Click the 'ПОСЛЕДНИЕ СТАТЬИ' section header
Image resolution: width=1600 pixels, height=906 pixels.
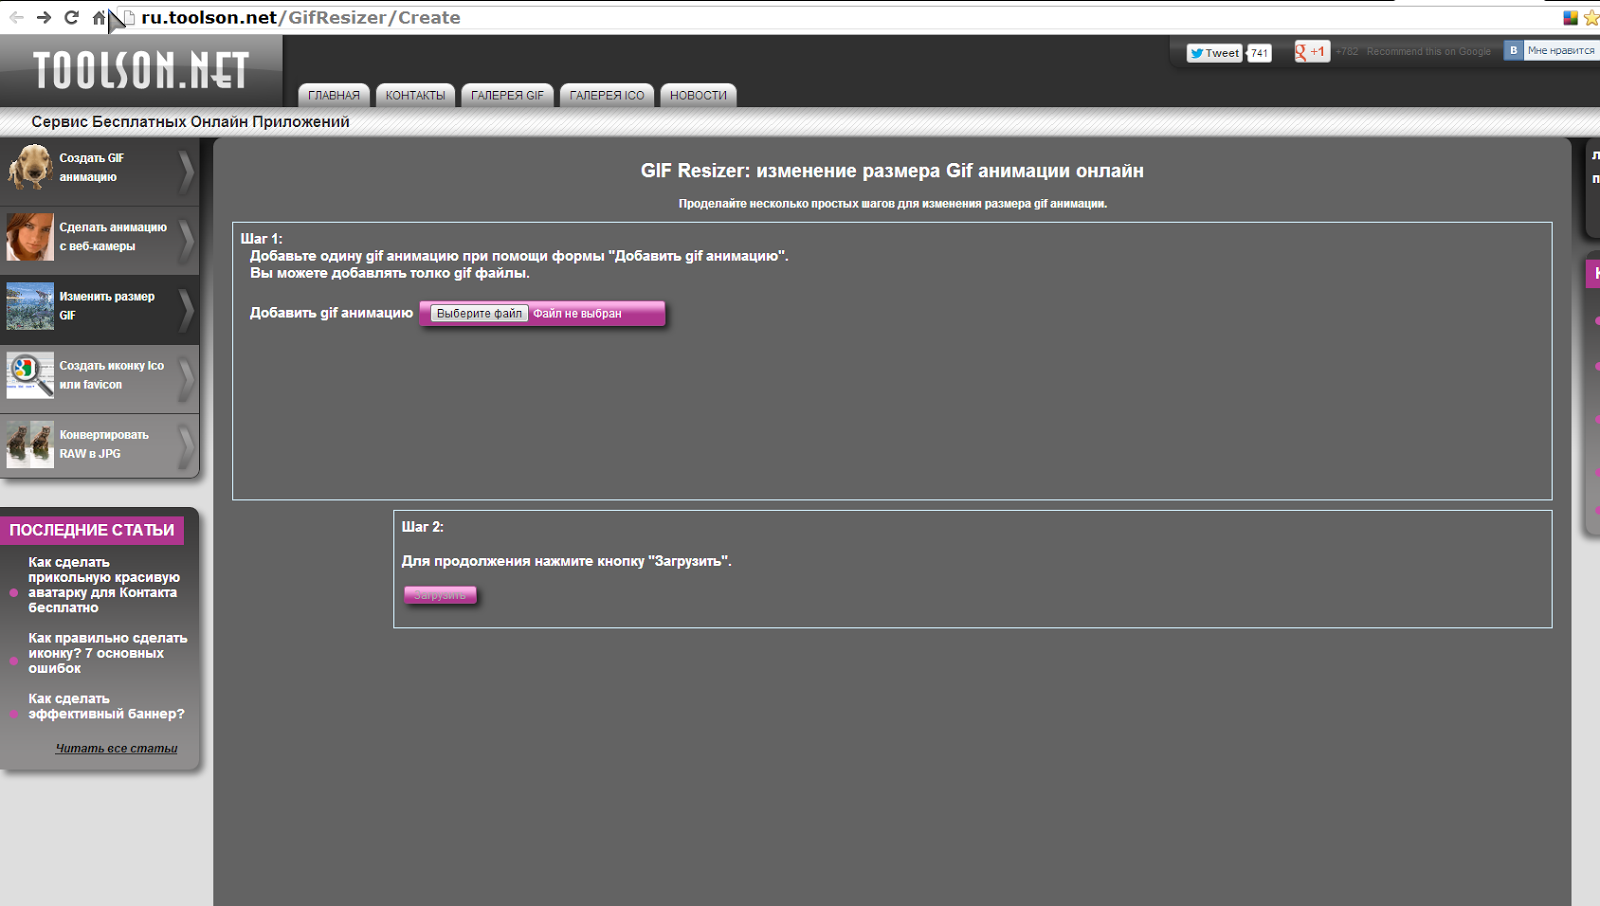pos(92,530)
